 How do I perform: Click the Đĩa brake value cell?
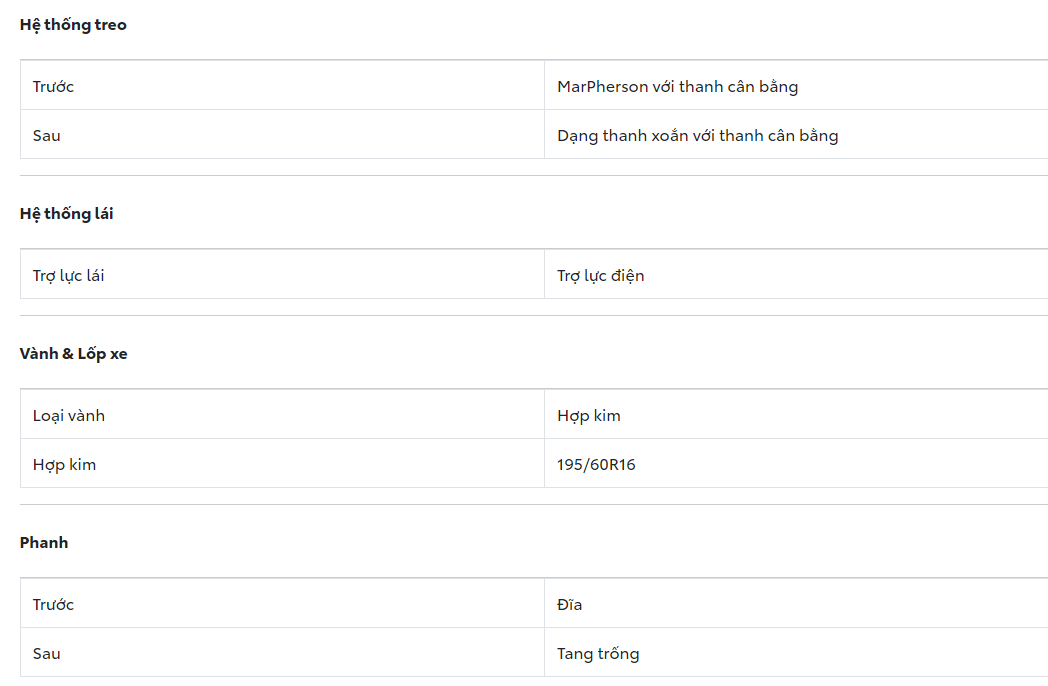569,604
